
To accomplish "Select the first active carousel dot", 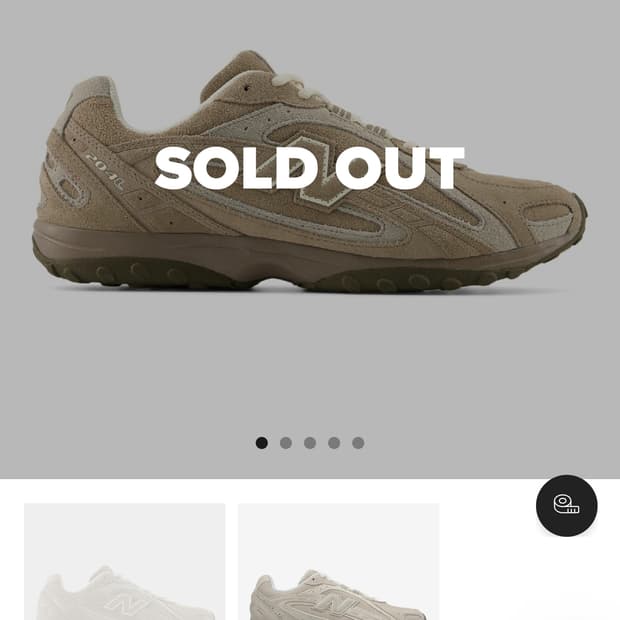I will click(x=262, y=443).
